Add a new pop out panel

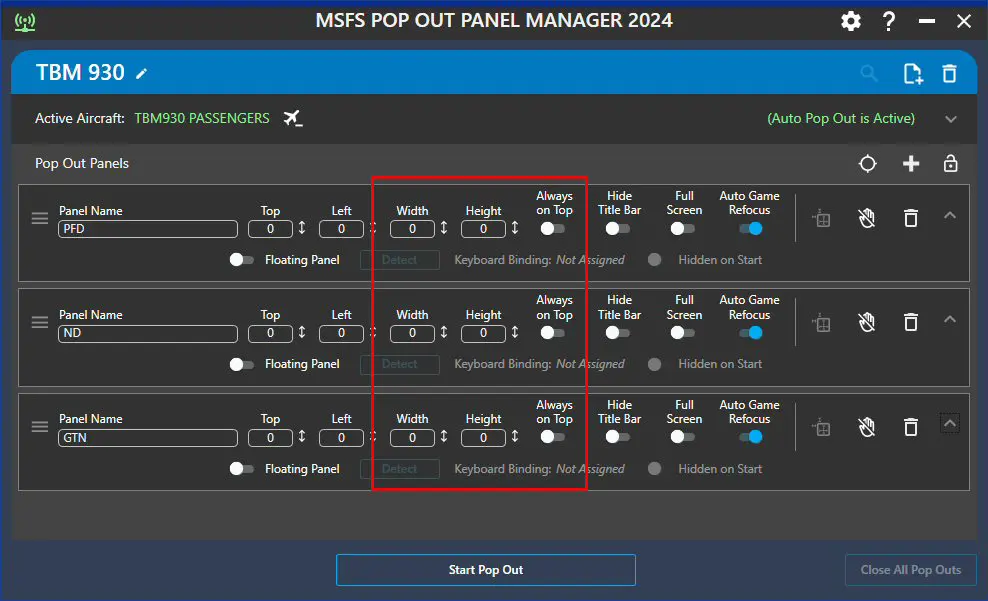(x=911, y=164)
